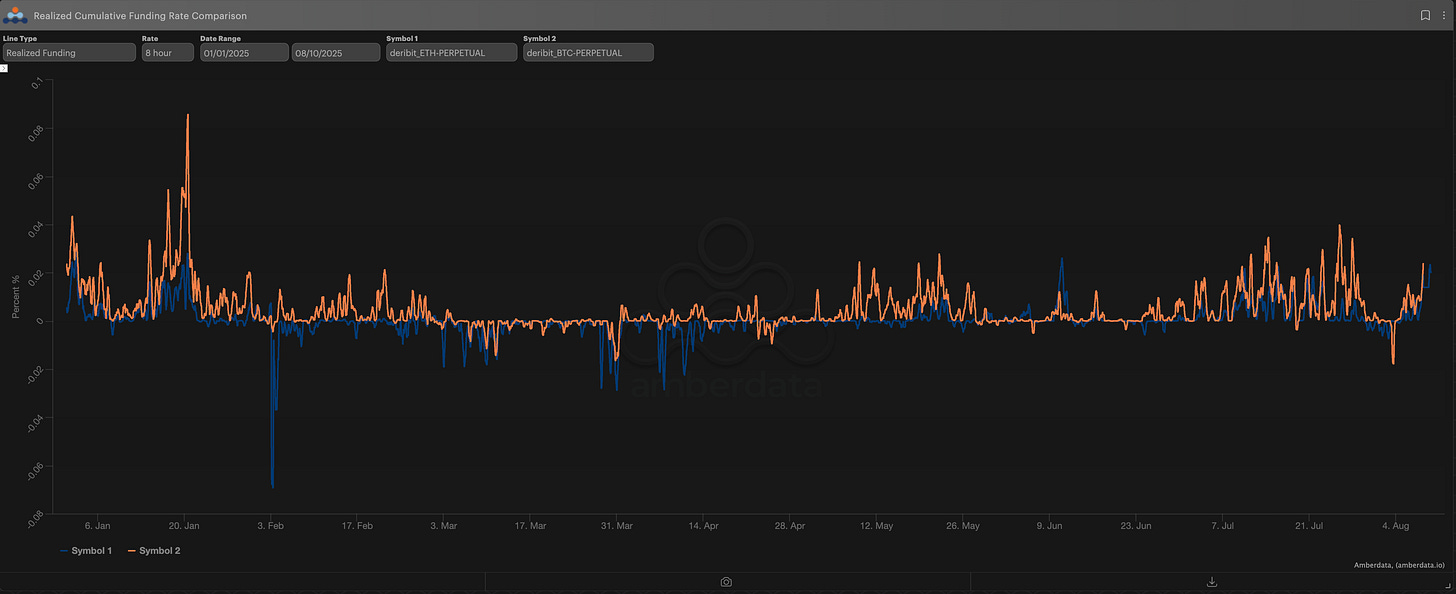Screen dimensions: 1456x594
Task: Open Symbol 2 deribit_BTC-PERPETUAL selector
Action: click(588, 53)
